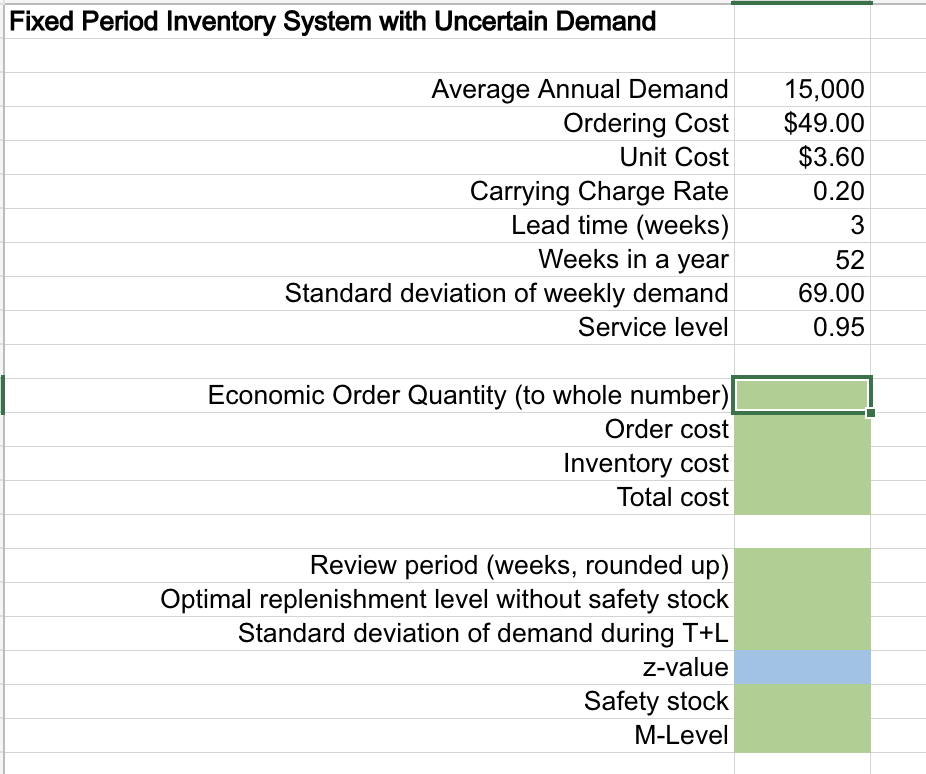Click the Ordering Cost value of $49.00
Viewport: 926px width, 774px height.
(x=801, y=123)
